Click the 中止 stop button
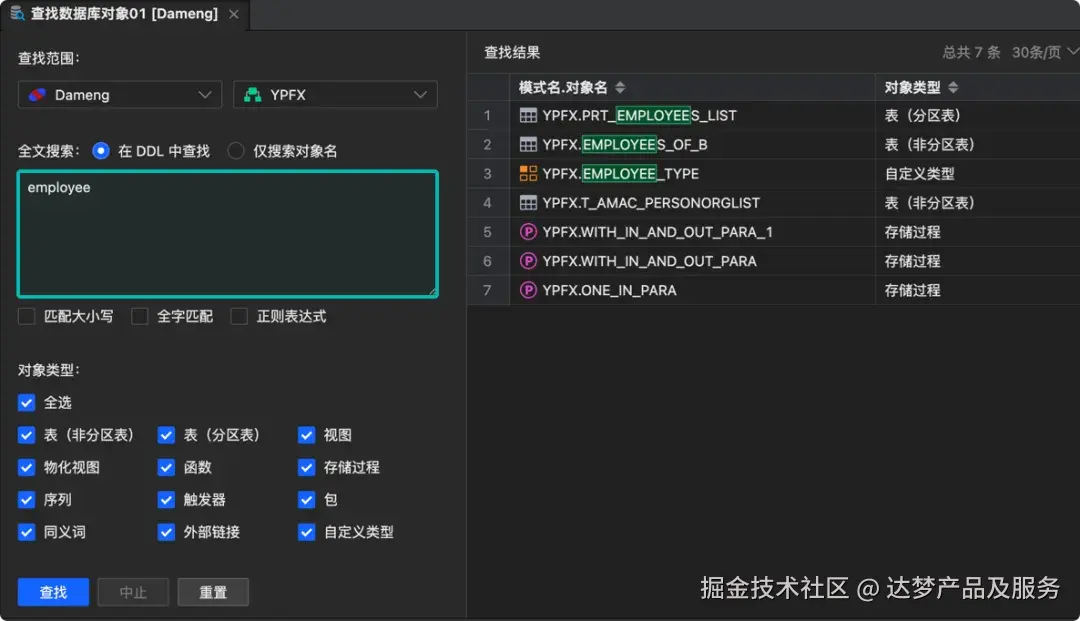The width and height of the screenshot is (1080, 621). tap(133, 592)
